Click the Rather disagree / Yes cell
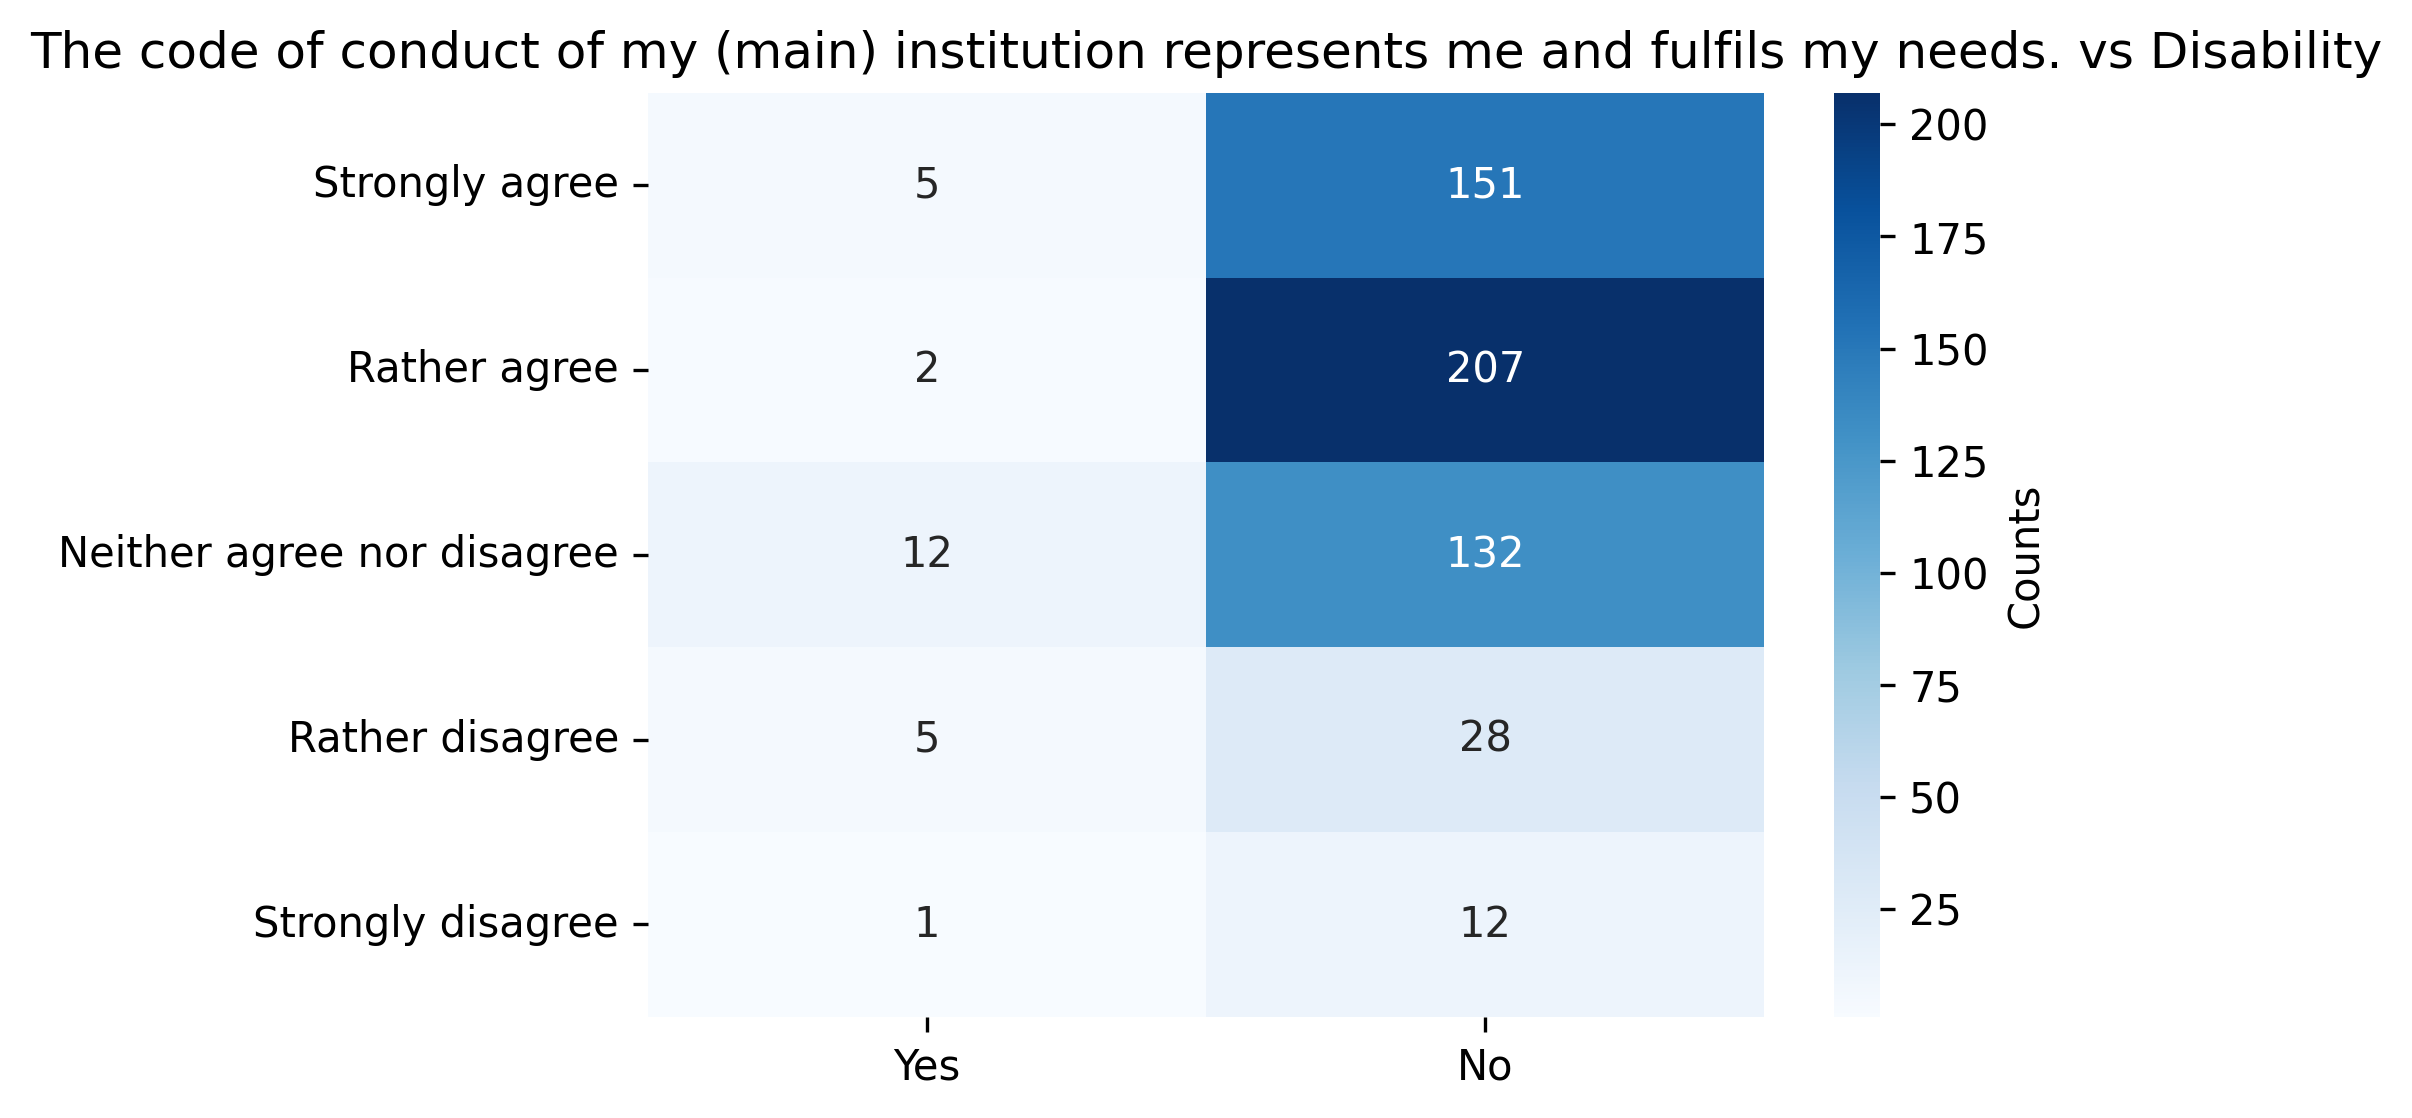 click(926, 739)
